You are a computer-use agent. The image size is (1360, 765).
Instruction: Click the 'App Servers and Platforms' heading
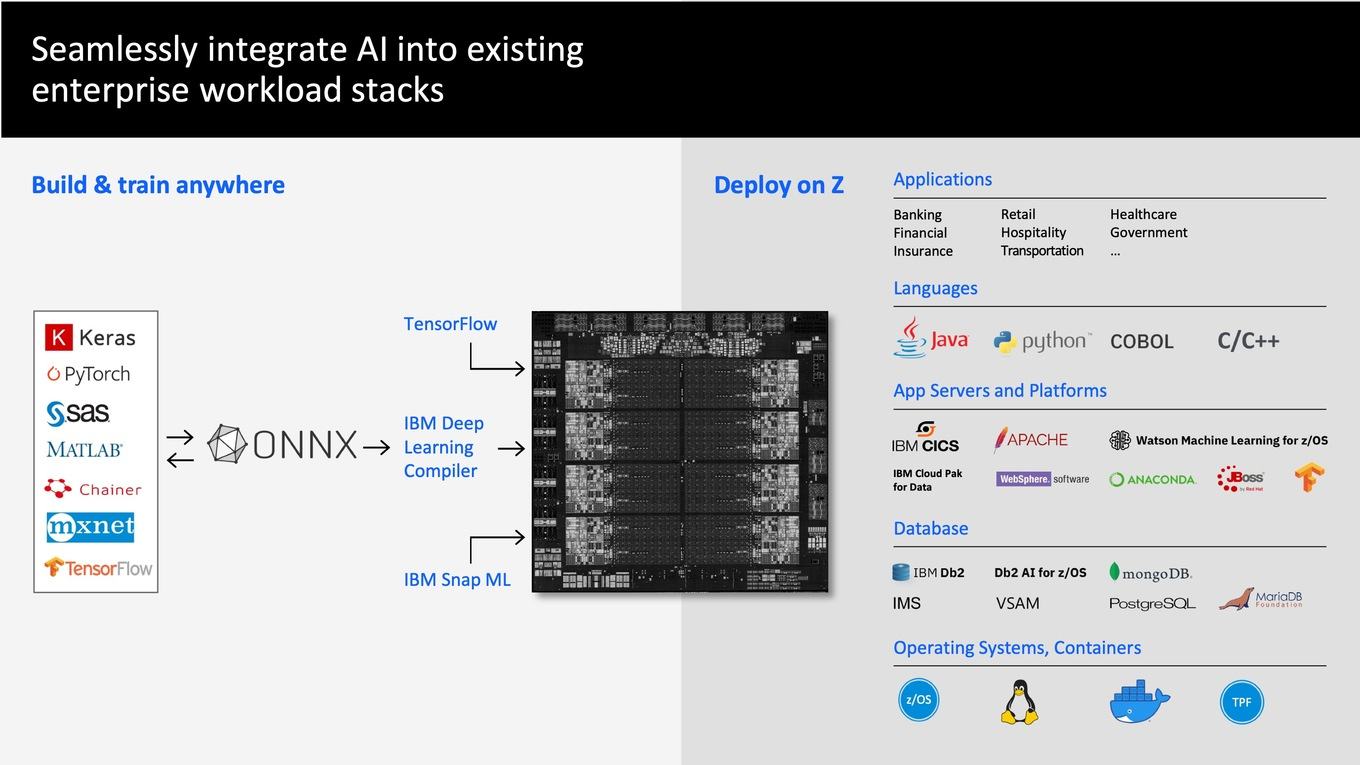1000,391
